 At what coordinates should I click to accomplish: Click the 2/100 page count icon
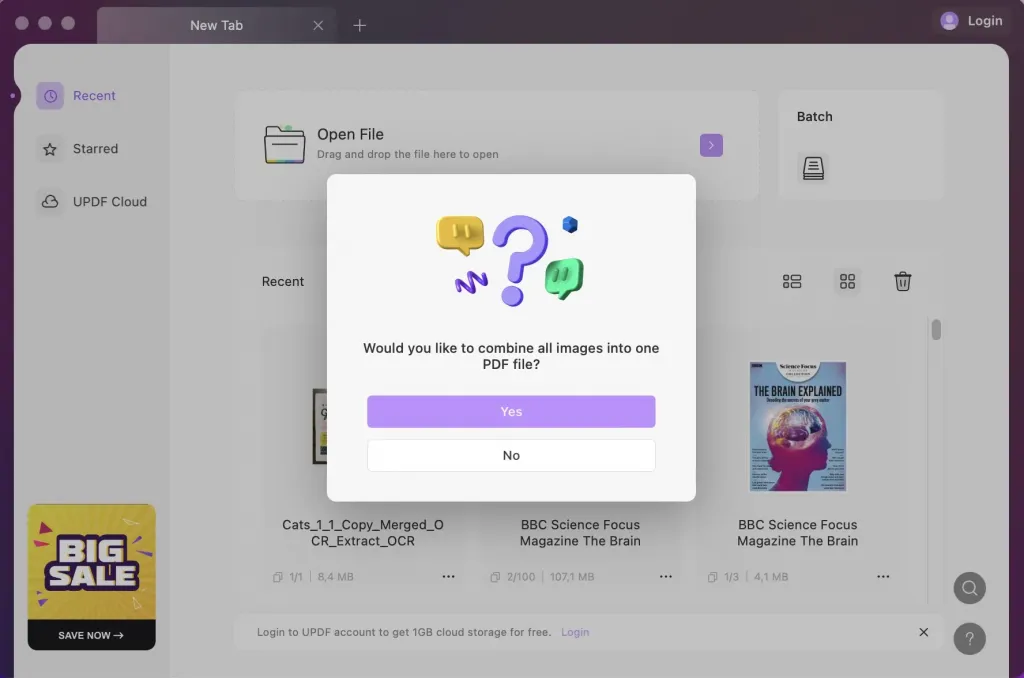495,577
